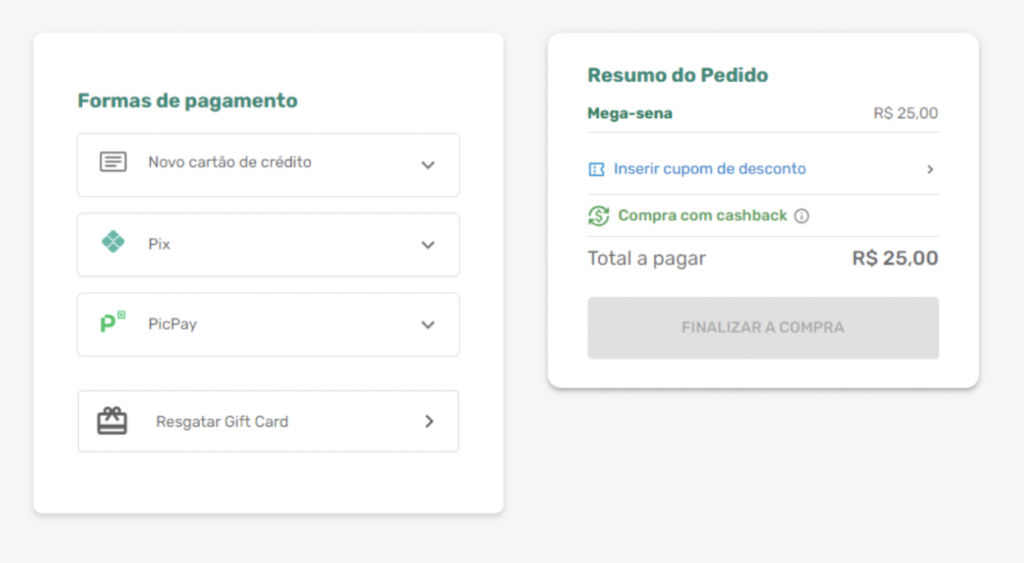Click the green cashback dollar icon
Screen dimensions: 1024x563
click(x=599, y=215)
